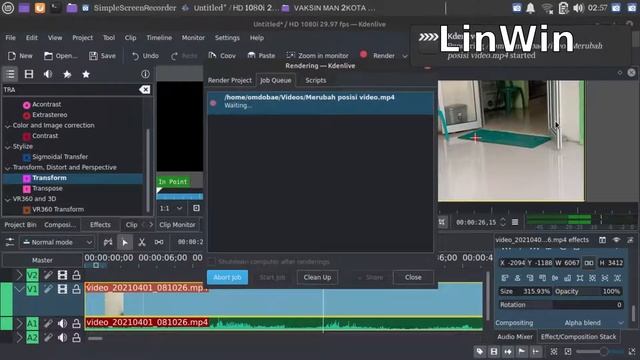Expand the V2 track

point(19,275)
